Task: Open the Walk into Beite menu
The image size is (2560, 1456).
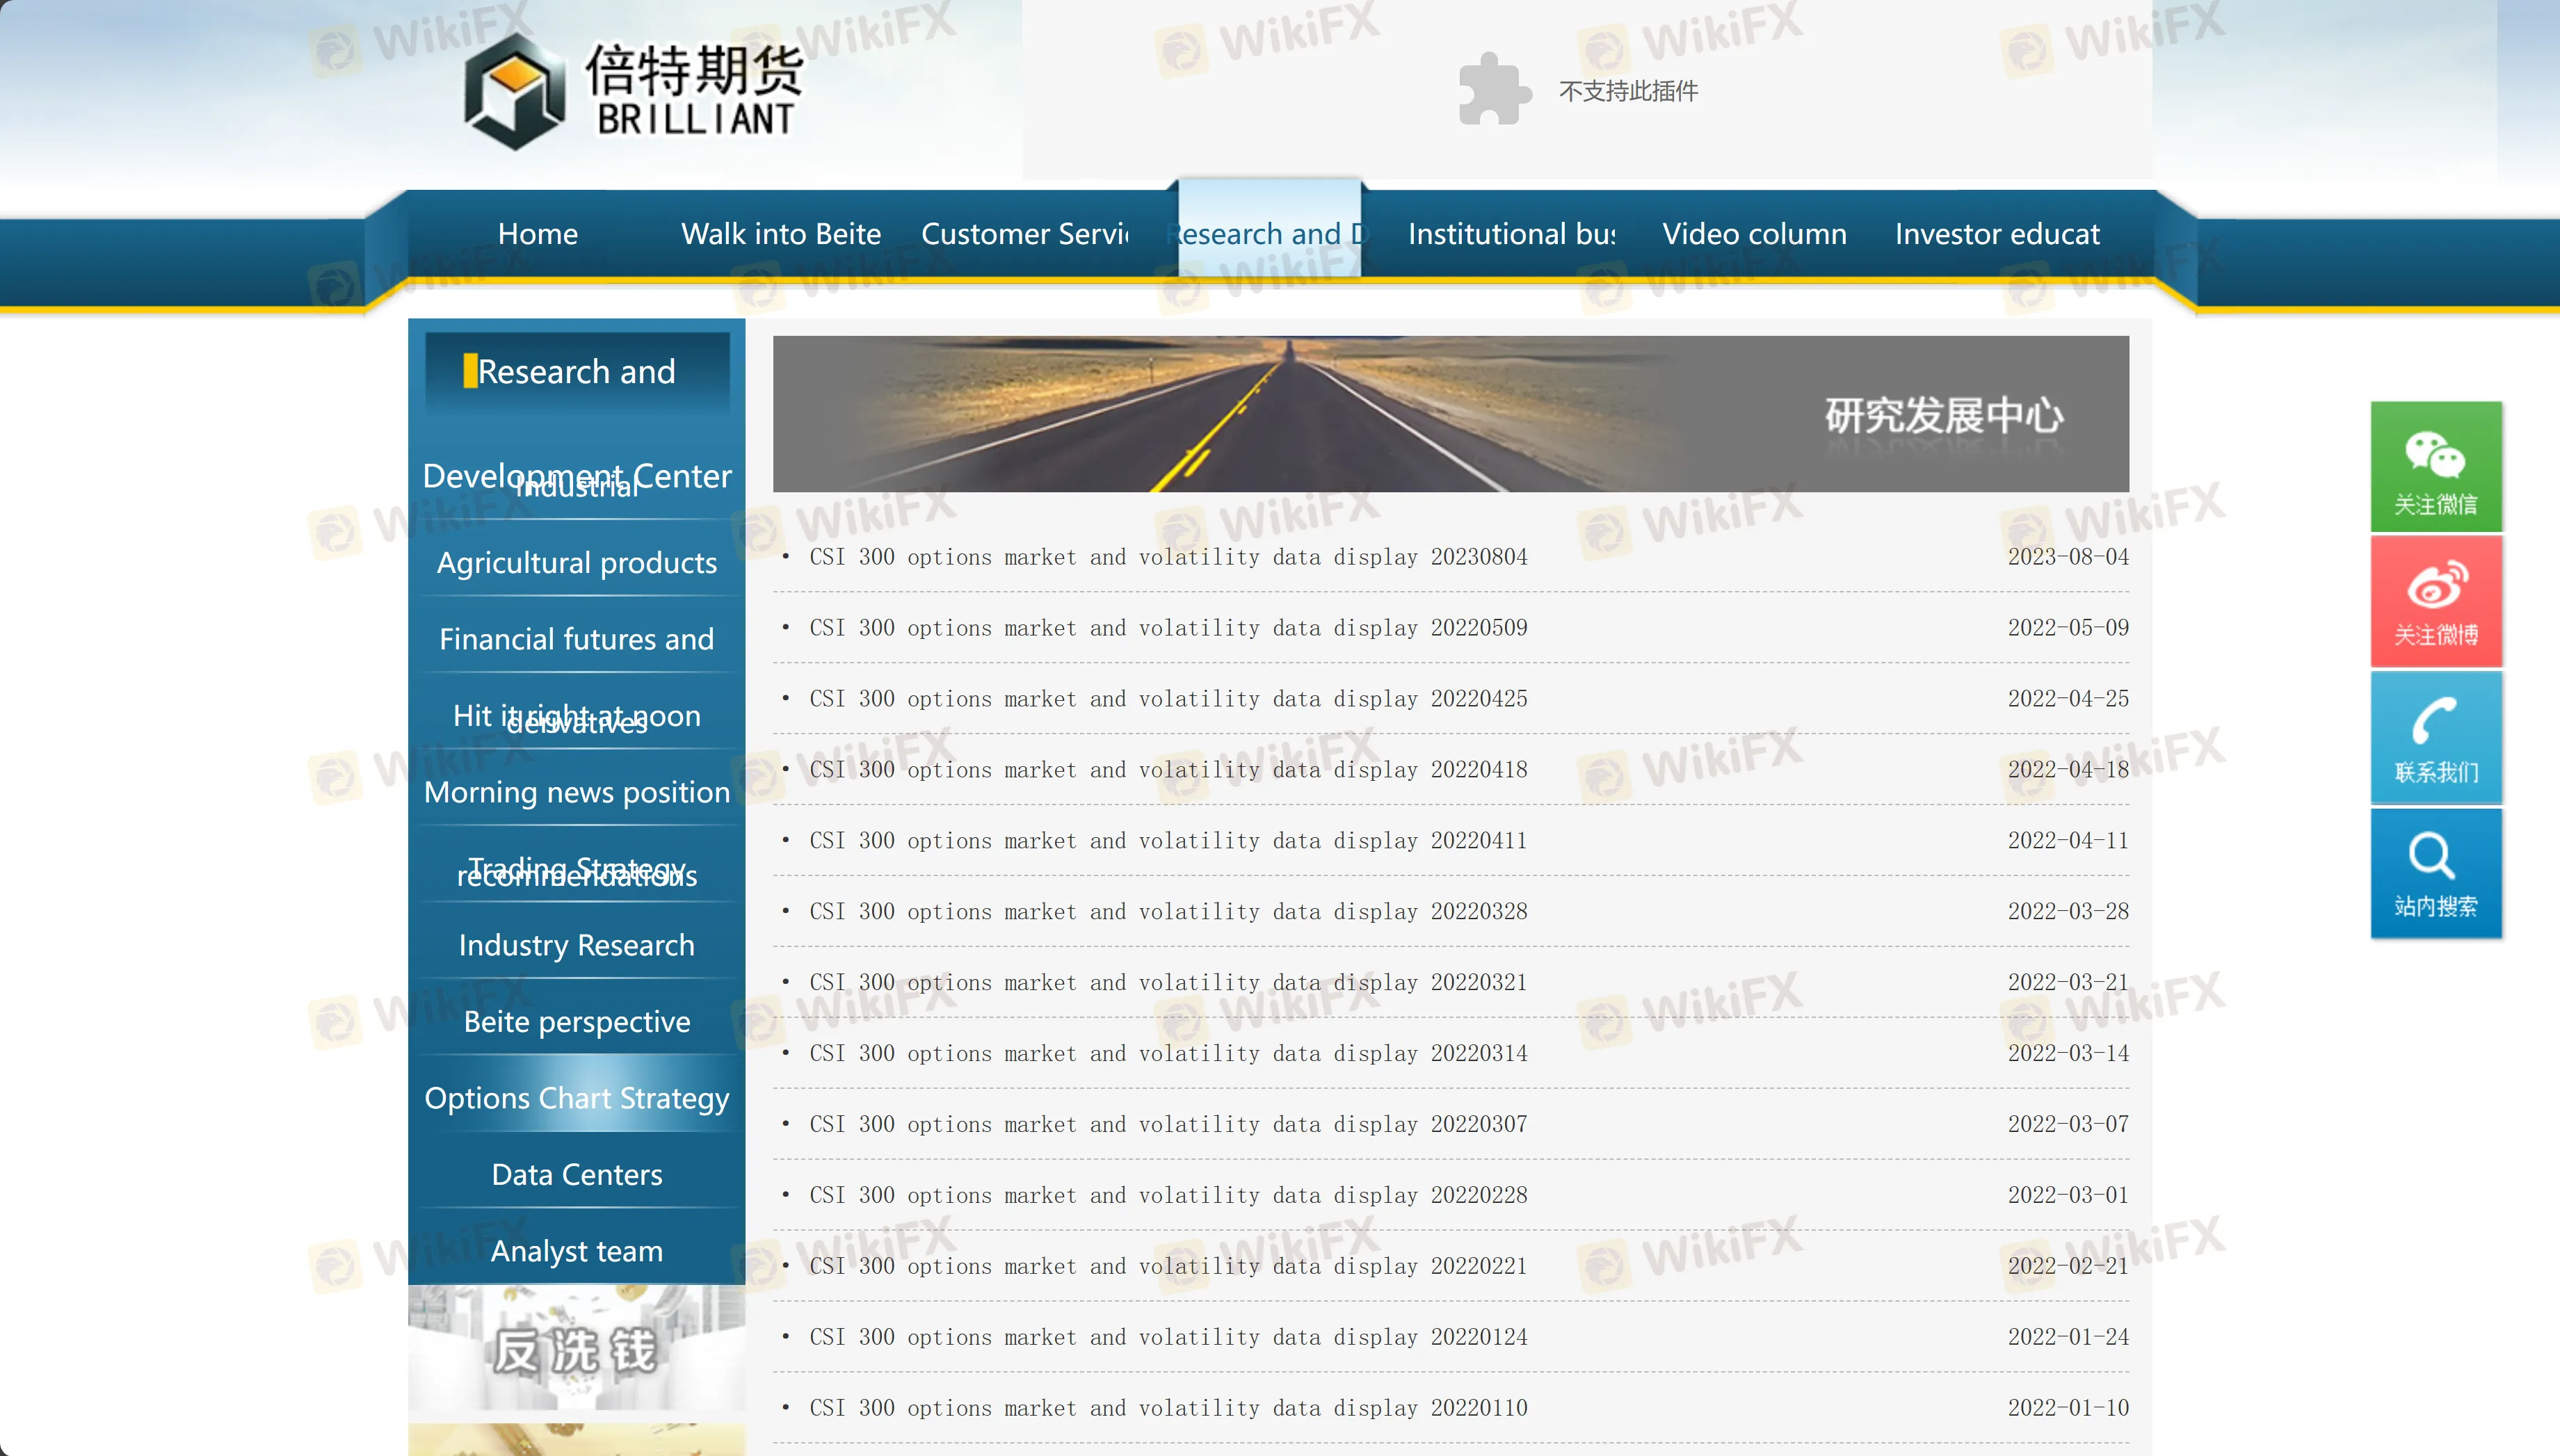Action: (x=780, y=233)
